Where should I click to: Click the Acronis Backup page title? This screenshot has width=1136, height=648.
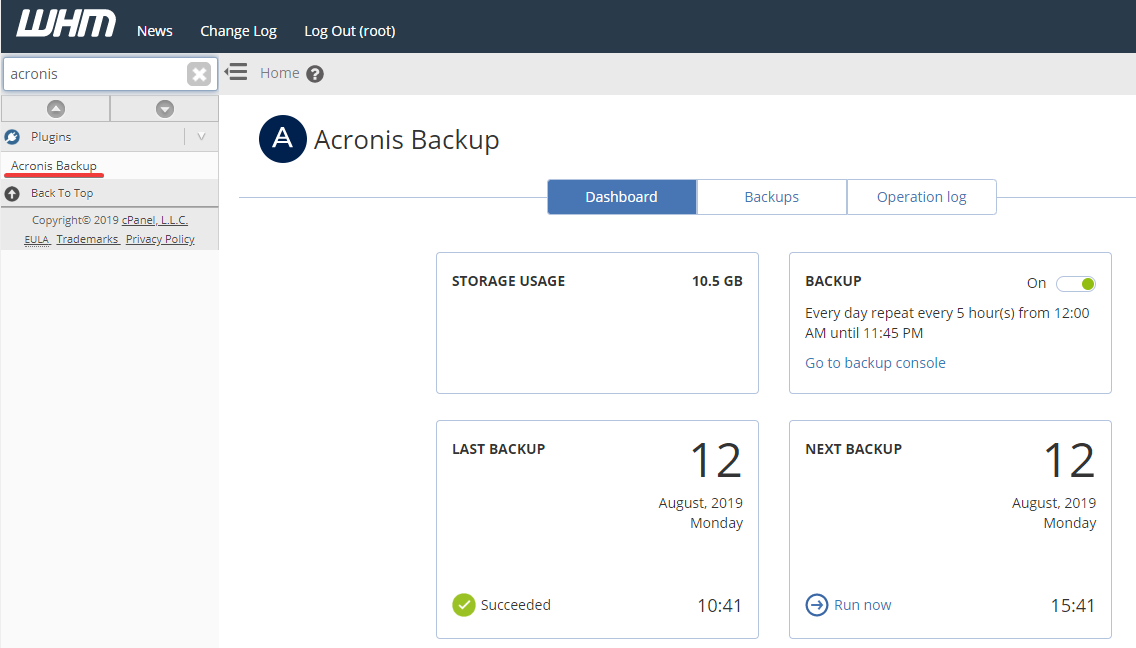[406, 140]
